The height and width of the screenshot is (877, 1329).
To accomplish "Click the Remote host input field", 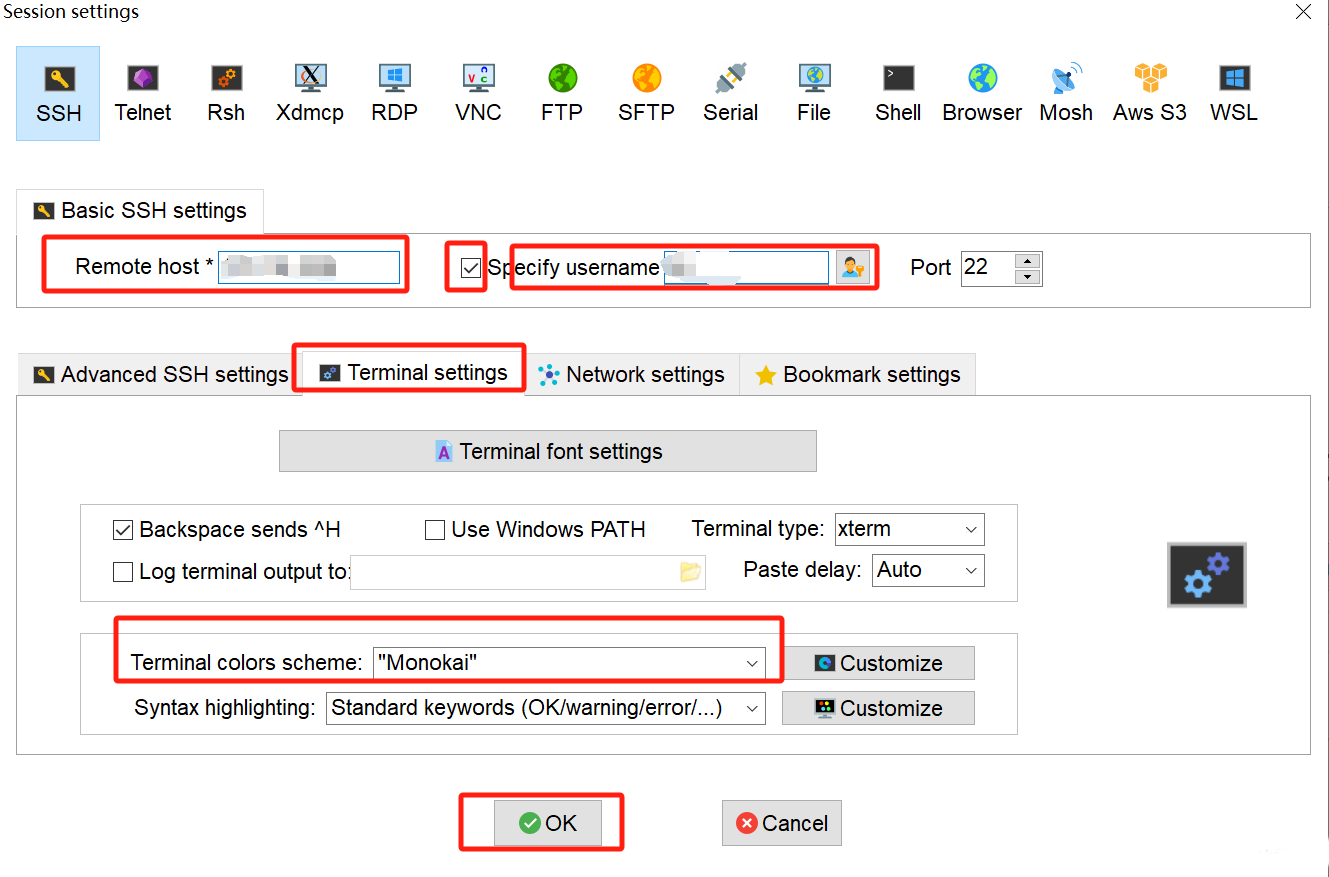I will [309, 267].
